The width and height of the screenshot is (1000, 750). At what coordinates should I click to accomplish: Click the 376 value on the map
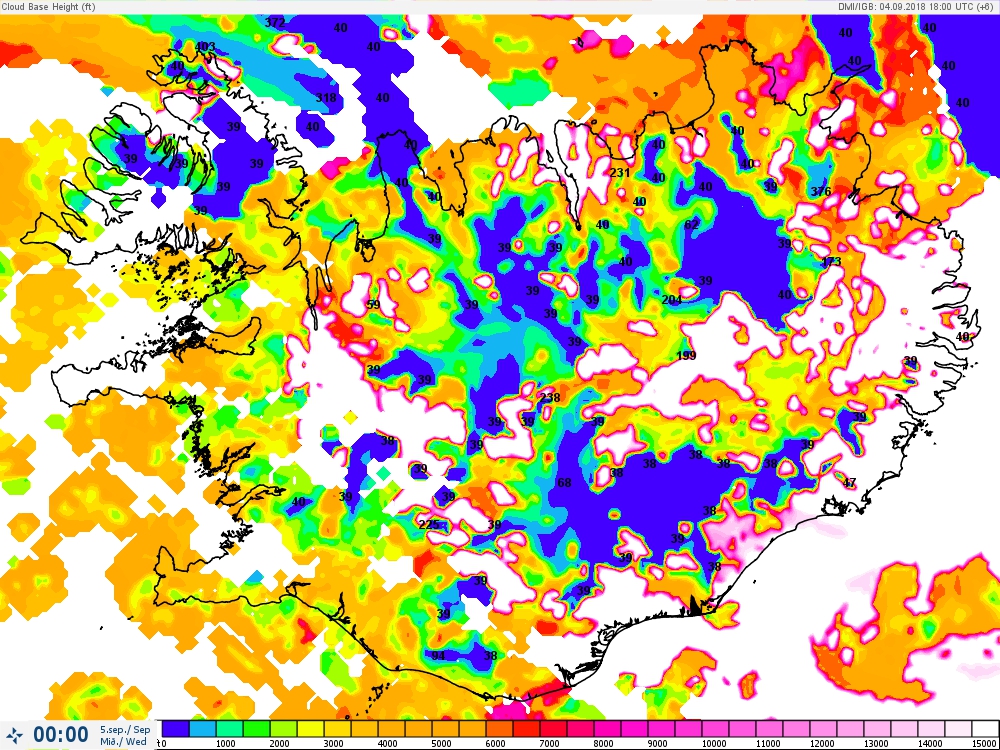click(821, 191)
